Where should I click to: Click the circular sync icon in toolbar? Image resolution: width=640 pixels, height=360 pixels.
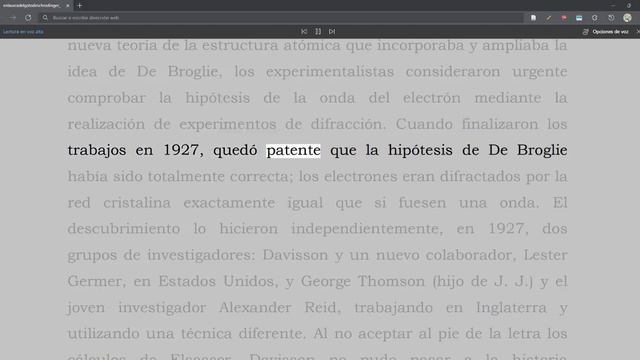tap(595, 18)
